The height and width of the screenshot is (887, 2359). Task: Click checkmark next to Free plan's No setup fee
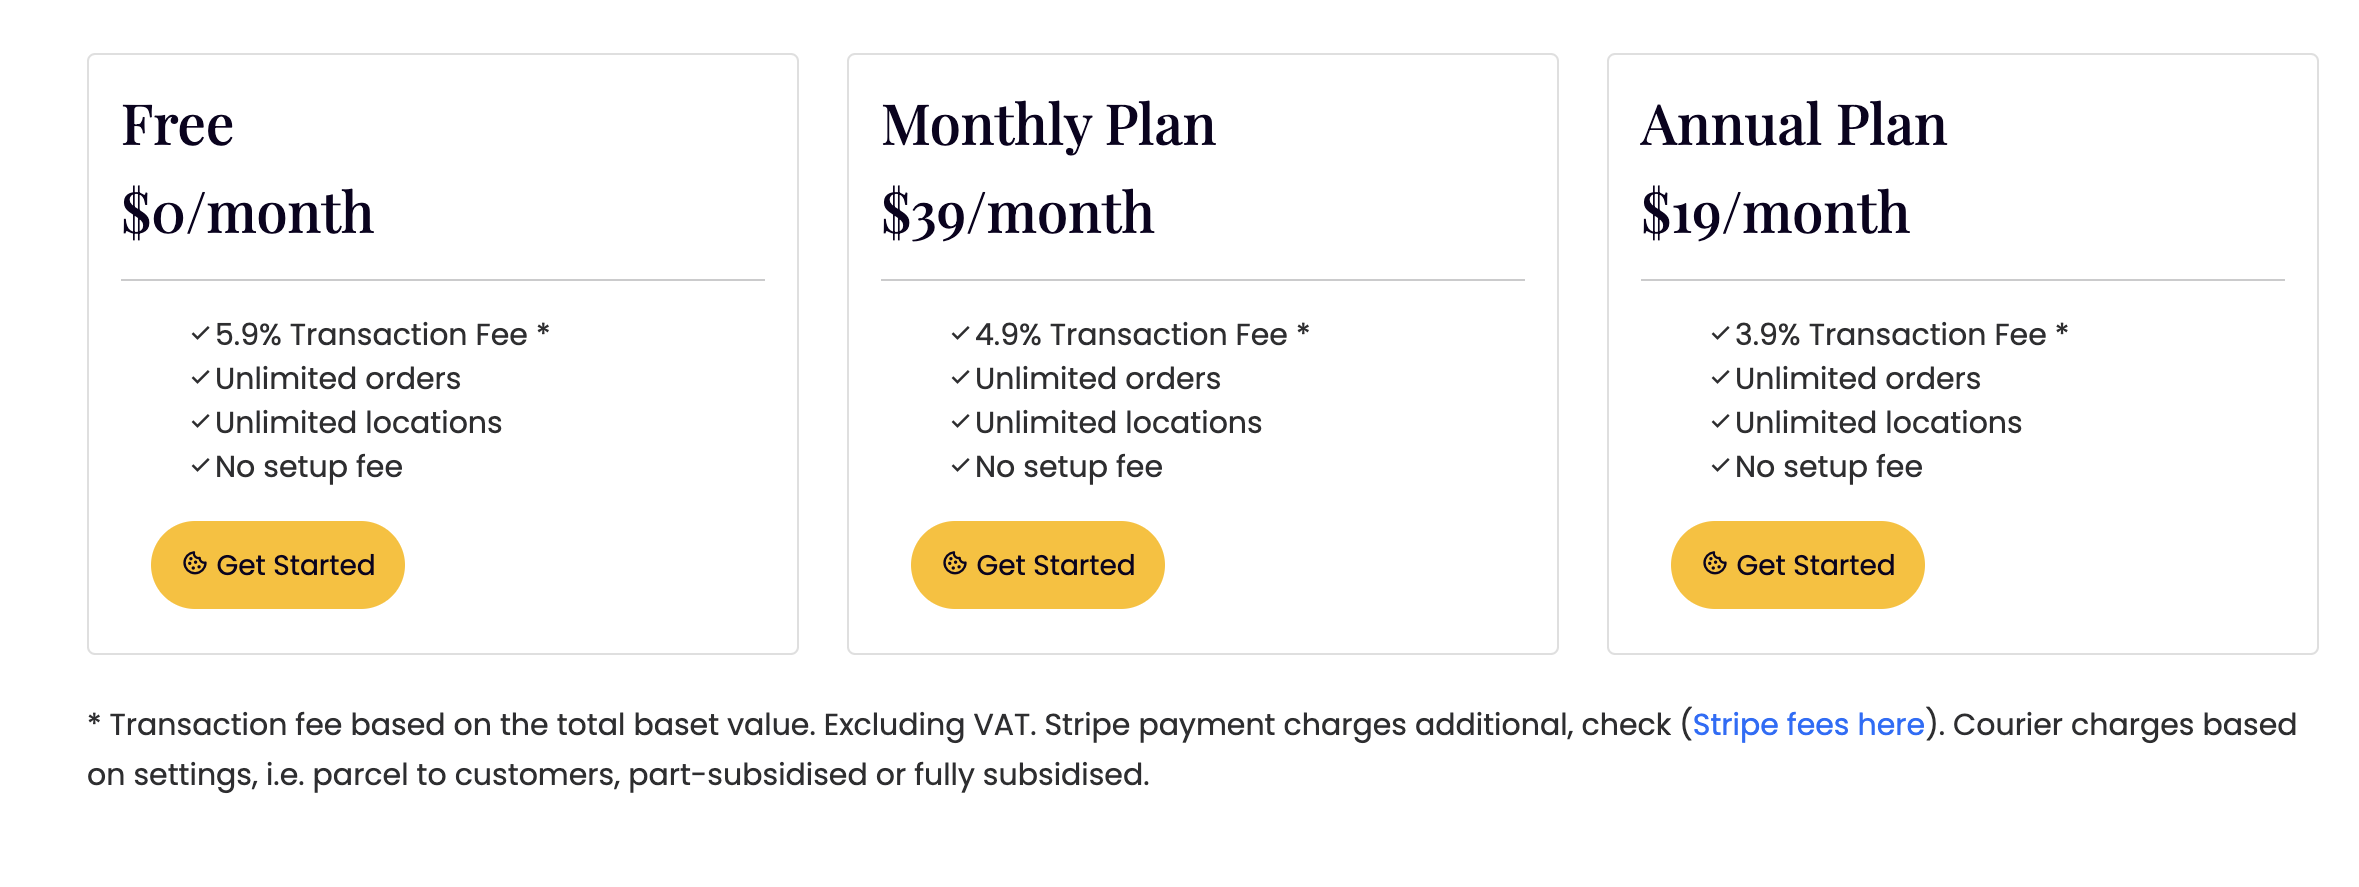pos(200,466)
